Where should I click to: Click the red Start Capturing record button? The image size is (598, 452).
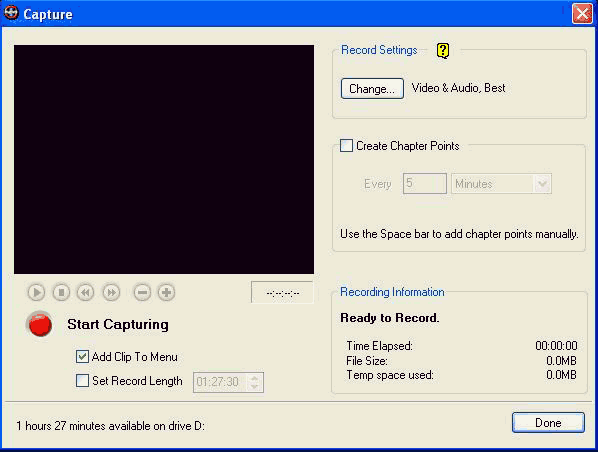[x=40, y=324]
